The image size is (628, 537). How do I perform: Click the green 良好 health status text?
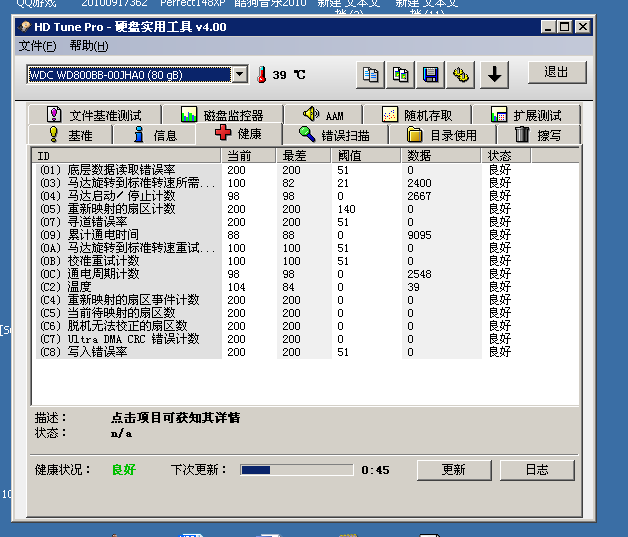pyautogui.click(x=124, y=469)
